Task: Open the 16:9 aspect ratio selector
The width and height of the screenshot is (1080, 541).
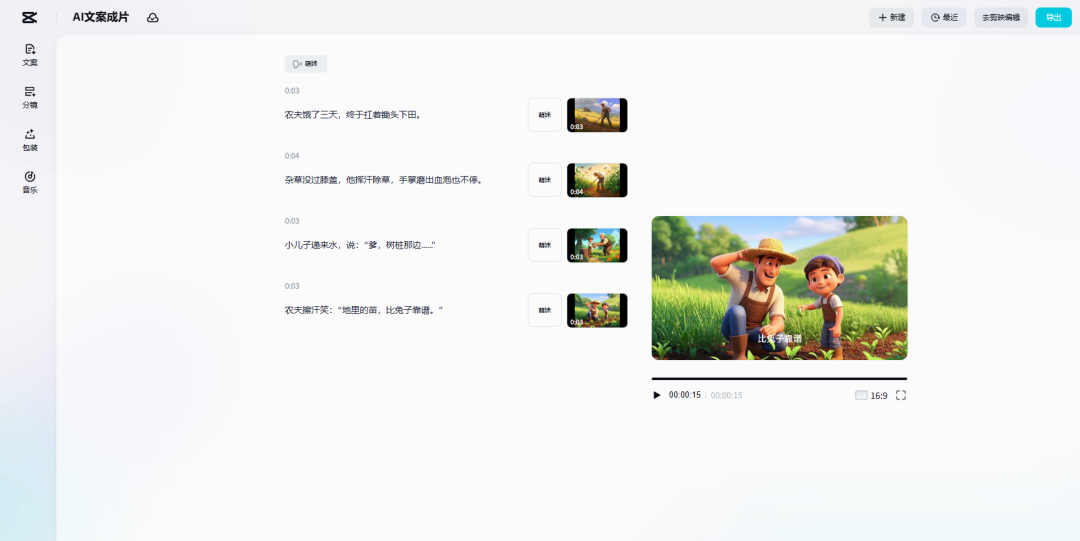Action: pyautogui.click(x=871, y=396)
